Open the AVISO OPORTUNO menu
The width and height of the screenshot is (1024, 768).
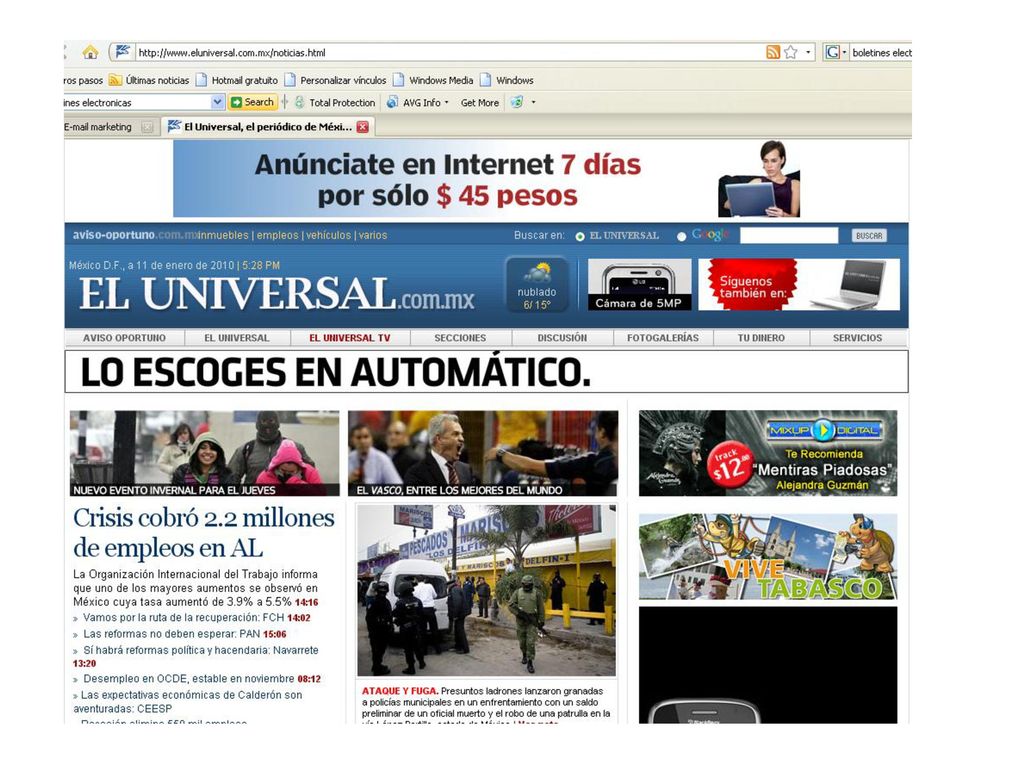[x=124, y=338]
